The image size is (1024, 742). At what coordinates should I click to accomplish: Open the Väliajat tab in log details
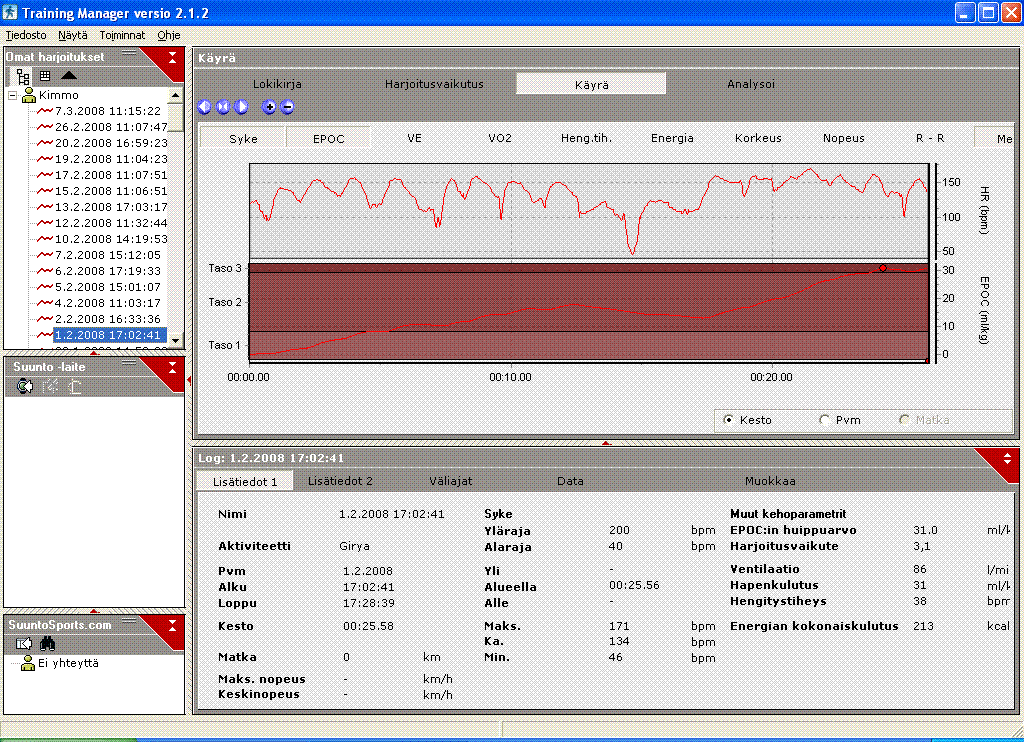click(x=450, y=481)
